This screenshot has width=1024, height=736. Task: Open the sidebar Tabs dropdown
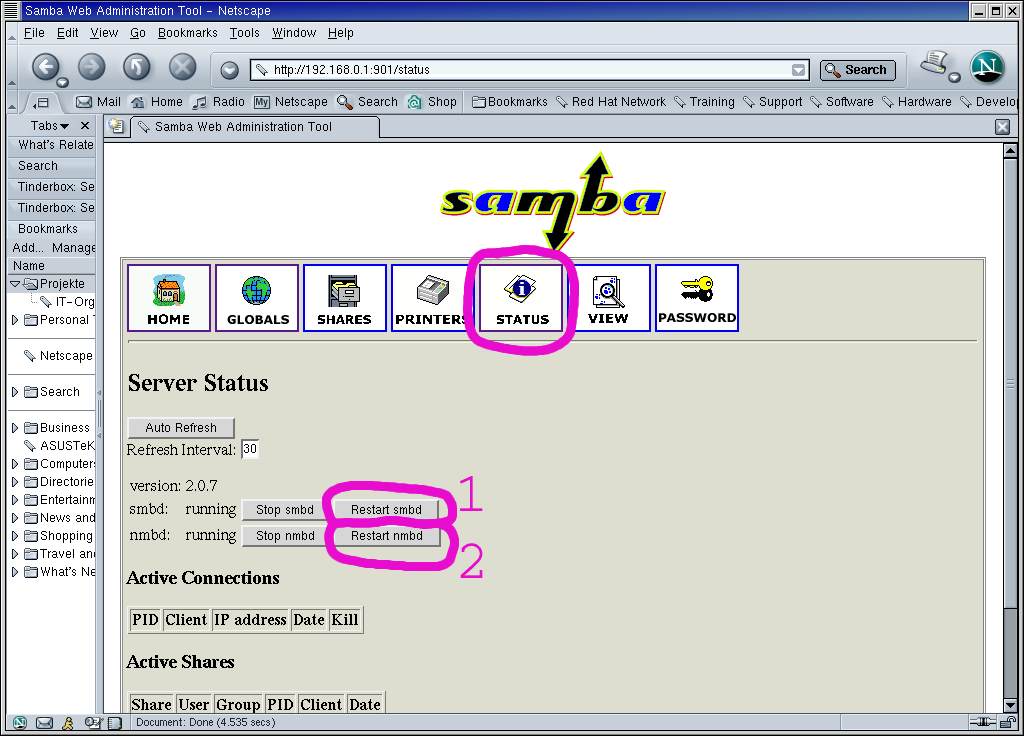[49, 126]
